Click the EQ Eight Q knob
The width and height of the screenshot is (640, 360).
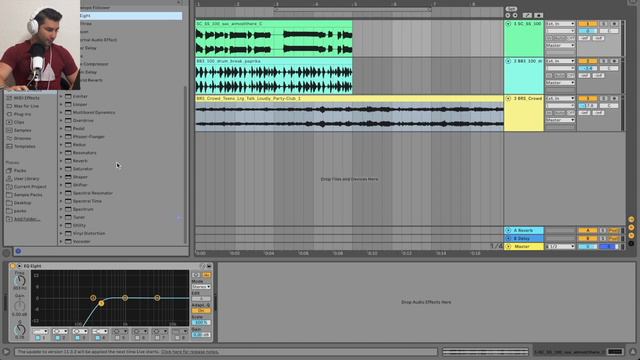tap(20, 330)
